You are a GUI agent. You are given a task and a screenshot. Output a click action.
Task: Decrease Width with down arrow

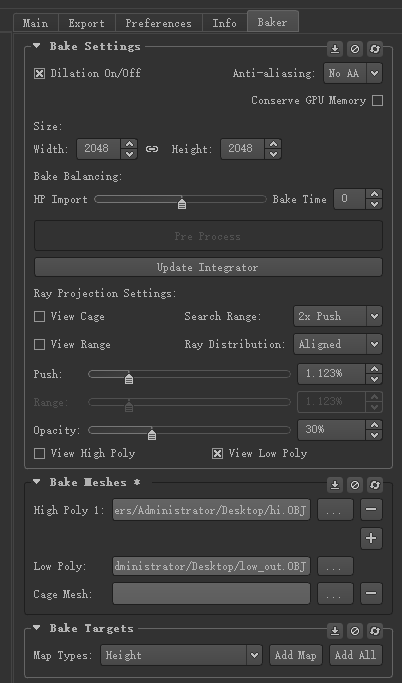tap(129, 154)
